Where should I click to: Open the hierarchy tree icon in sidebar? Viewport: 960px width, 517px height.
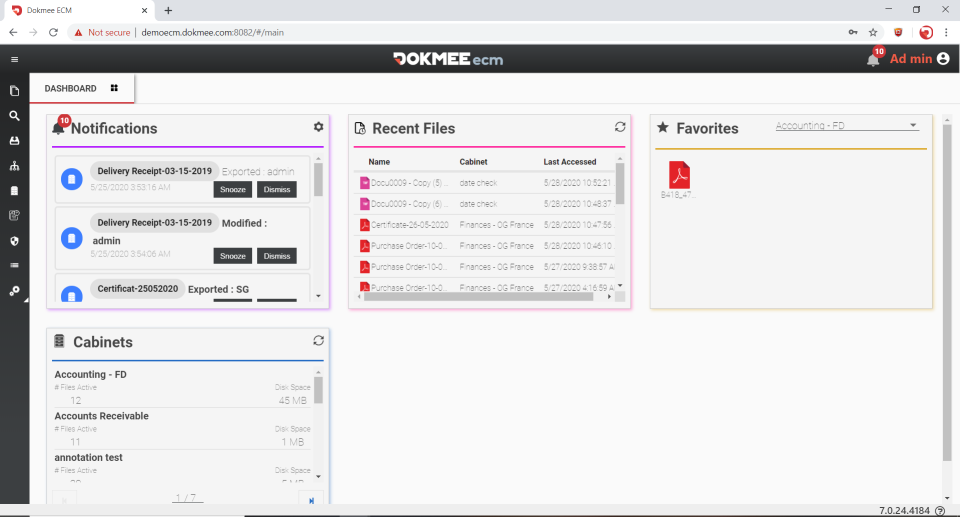14,166
